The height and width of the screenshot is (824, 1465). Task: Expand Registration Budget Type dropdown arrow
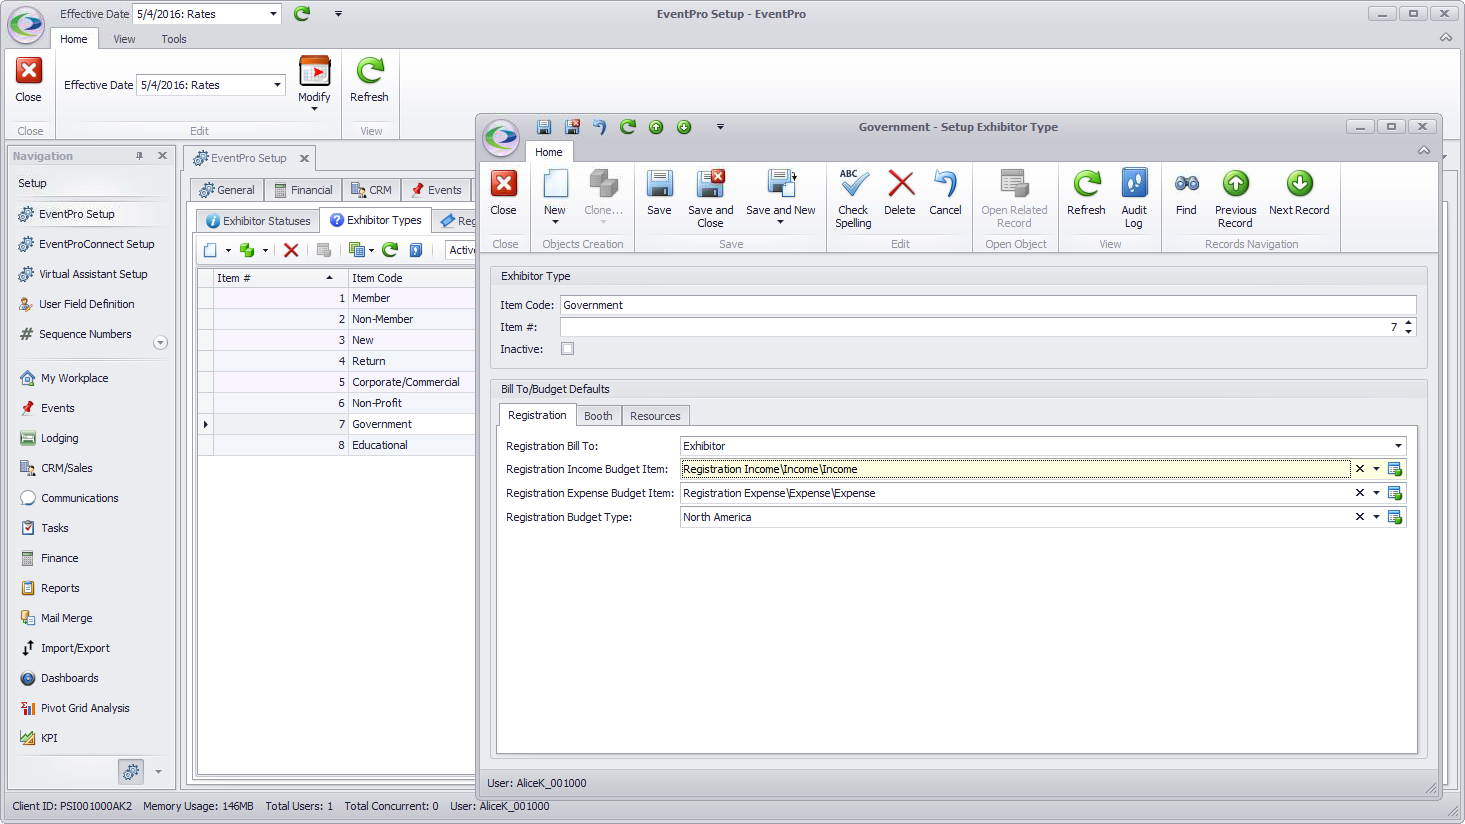pos(1377,517)
